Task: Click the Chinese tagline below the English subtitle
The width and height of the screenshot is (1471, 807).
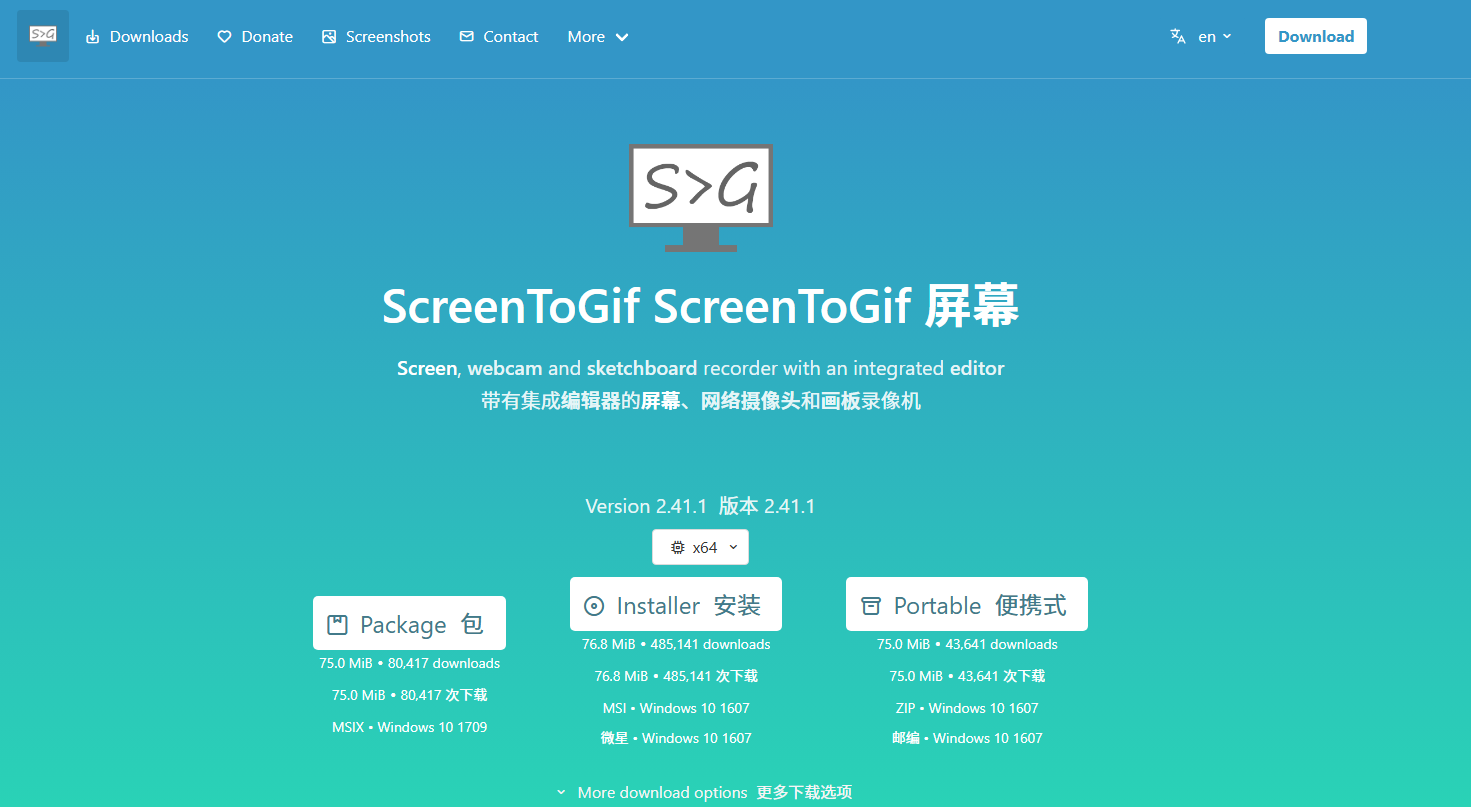Action: pos(700,402)
